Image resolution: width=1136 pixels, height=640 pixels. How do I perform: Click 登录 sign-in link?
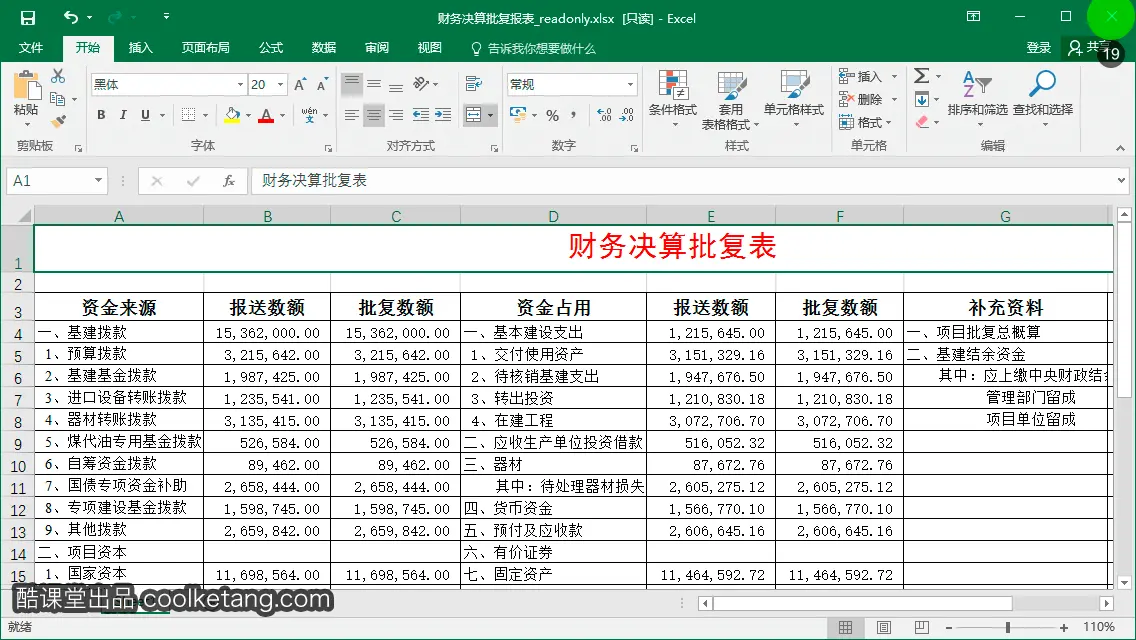pos(1038,48)
